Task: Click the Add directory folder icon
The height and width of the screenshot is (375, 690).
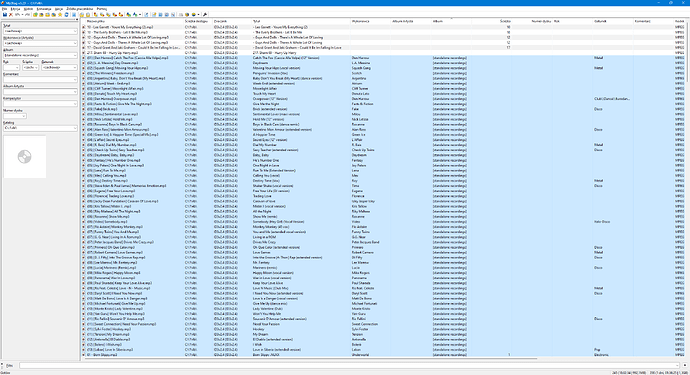Action: [41, 15]
